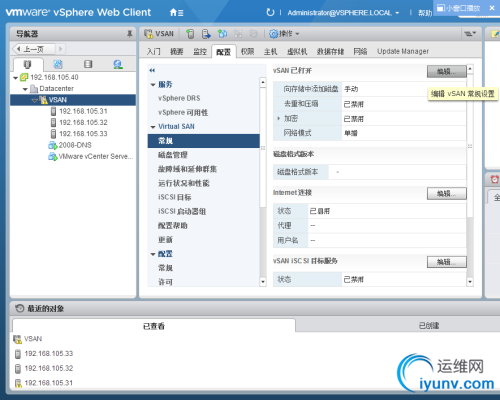500x400 pixels.
Task: Click warning host icon for 192.168.105.31 in recents
Action: click(18, 383)
